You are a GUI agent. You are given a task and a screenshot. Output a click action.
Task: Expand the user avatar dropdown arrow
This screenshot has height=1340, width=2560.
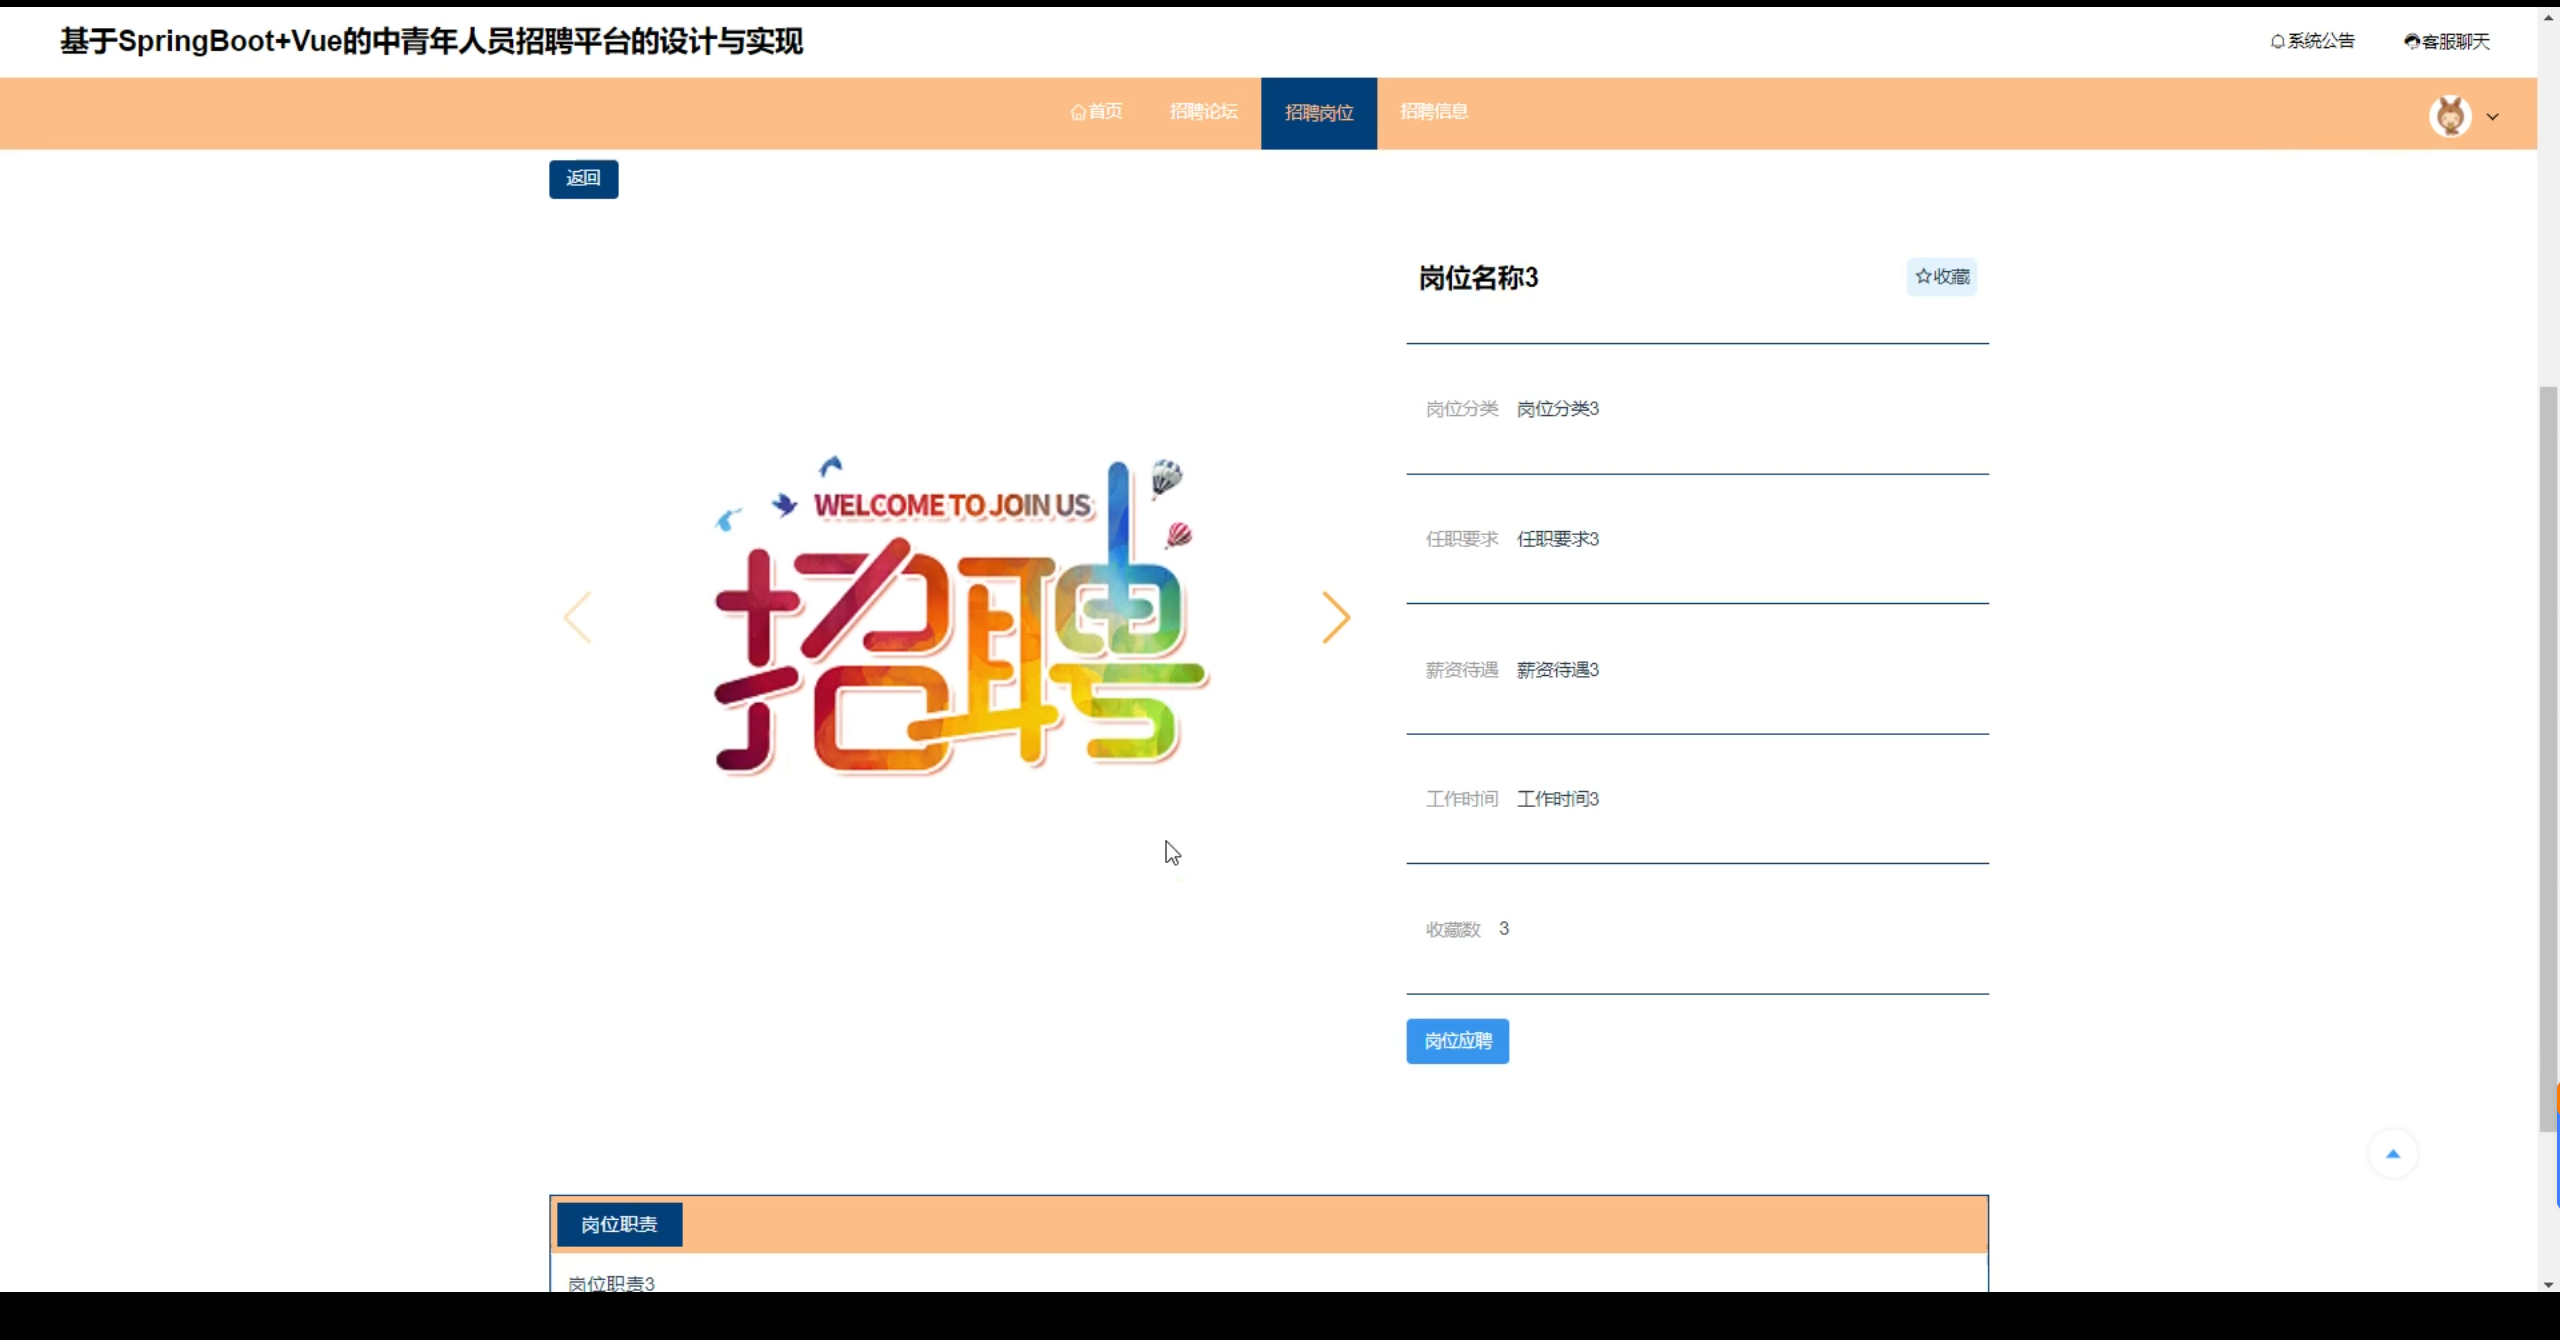(2492, 117)
